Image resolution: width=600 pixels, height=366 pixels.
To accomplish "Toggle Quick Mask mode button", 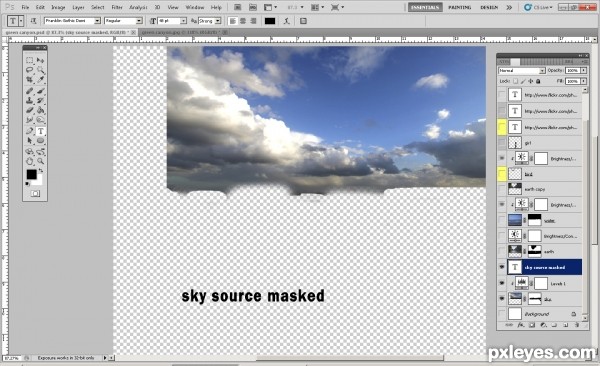I will coord(35,194).
